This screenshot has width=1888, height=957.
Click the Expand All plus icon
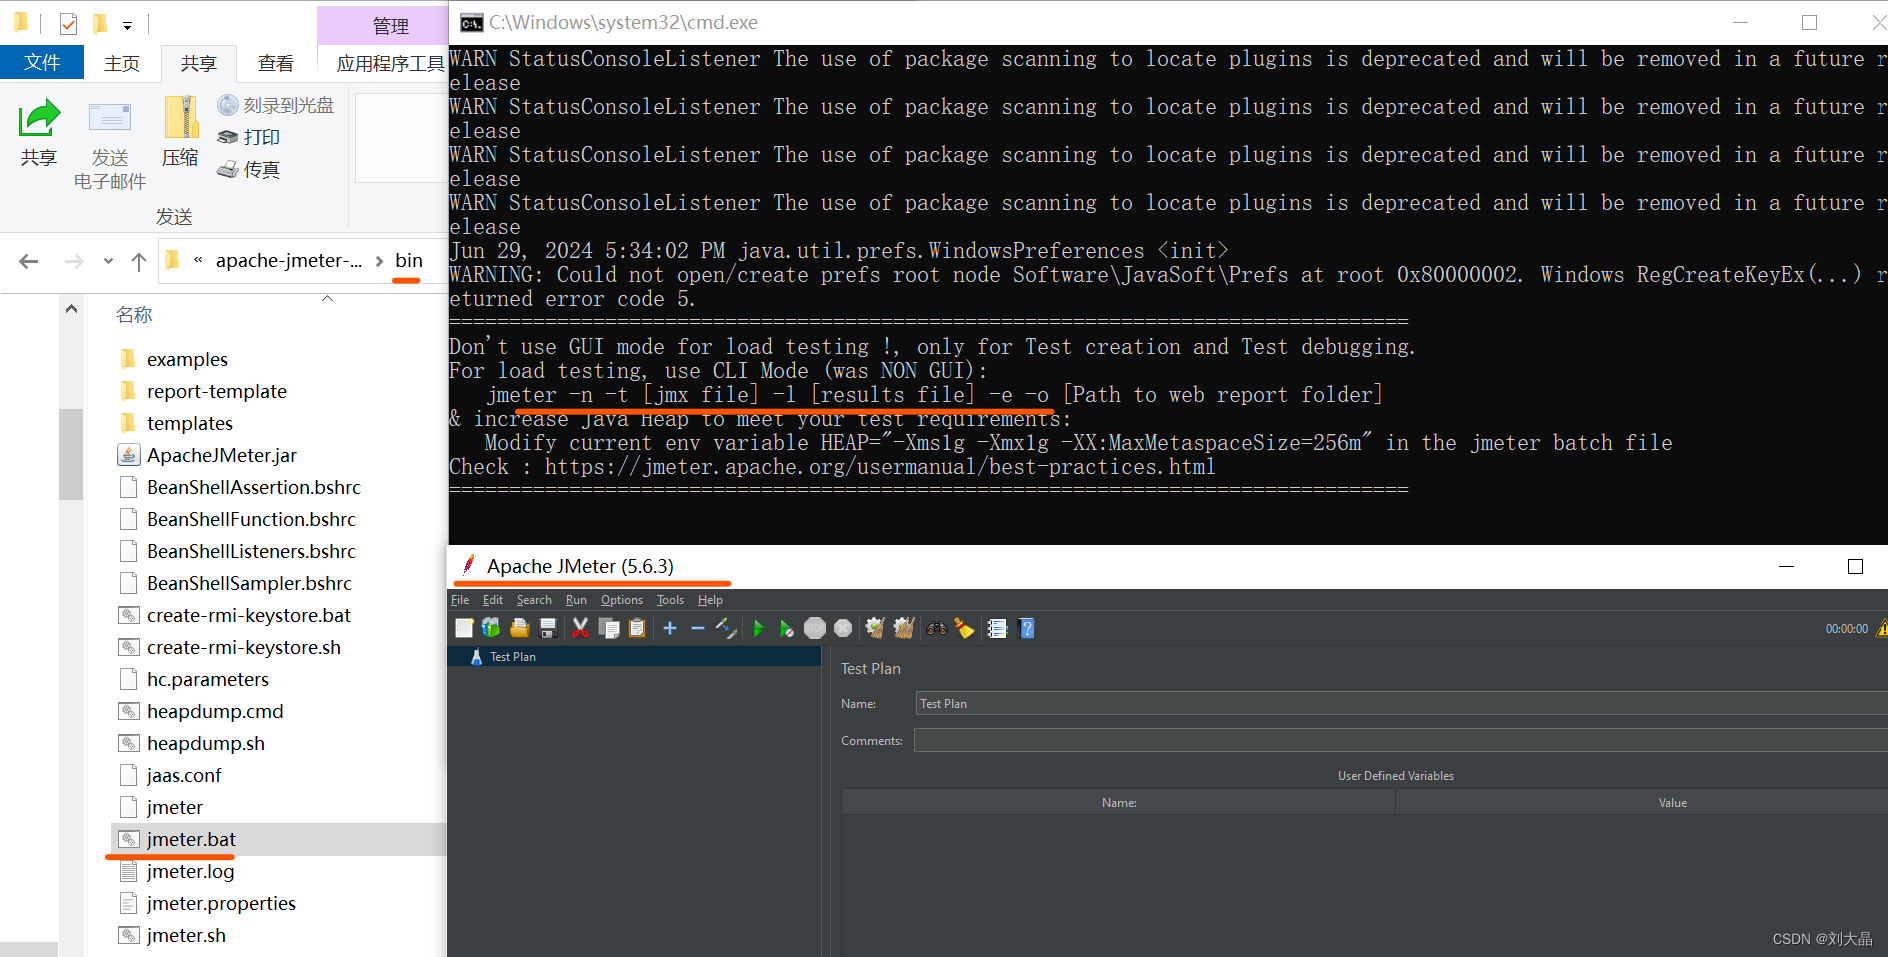point(670,628)
